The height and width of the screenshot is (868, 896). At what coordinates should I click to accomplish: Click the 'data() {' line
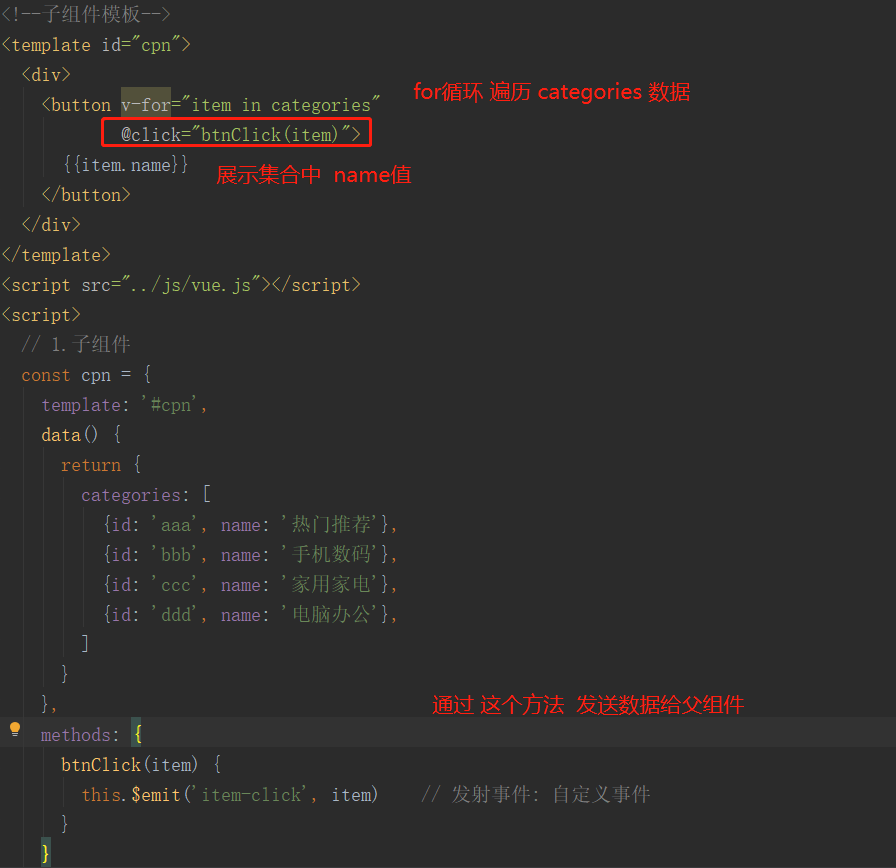coord(81,435)
